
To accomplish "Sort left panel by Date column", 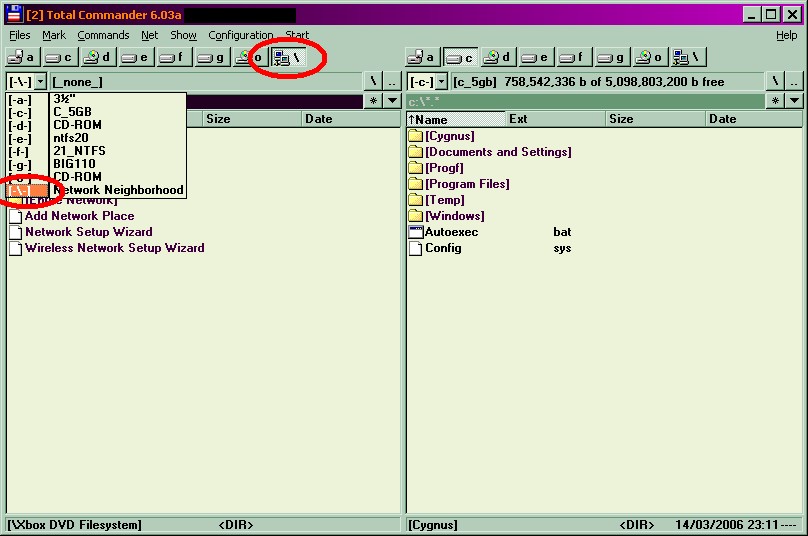I will (x=351, y=119).
